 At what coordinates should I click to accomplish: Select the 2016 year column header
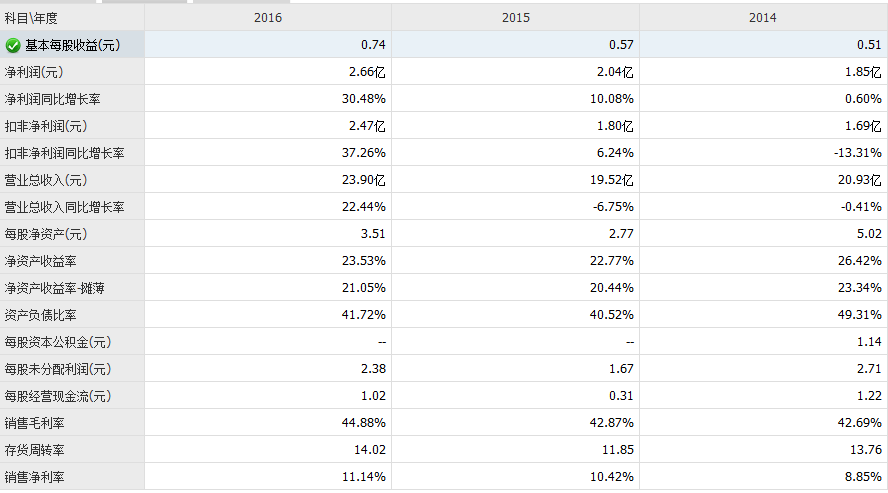coord(268,18)
